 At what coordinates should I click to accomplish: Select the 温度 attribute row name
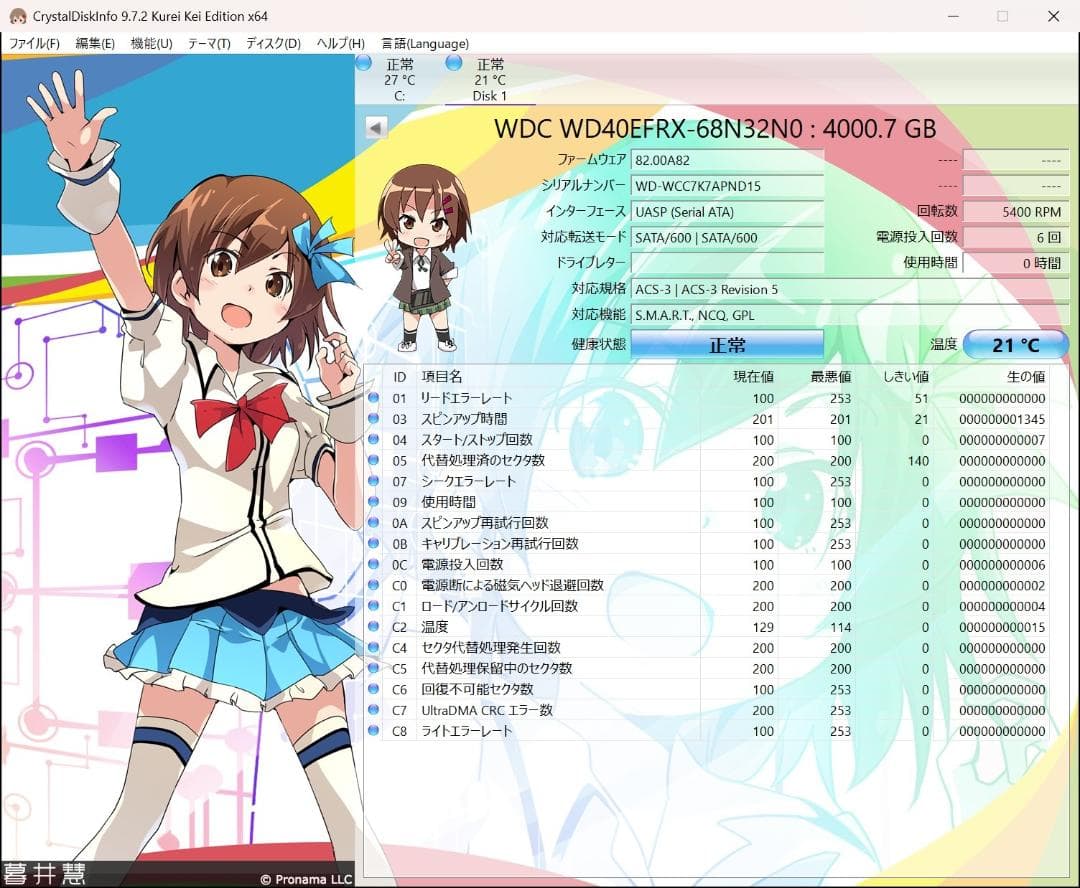point(435,626)
